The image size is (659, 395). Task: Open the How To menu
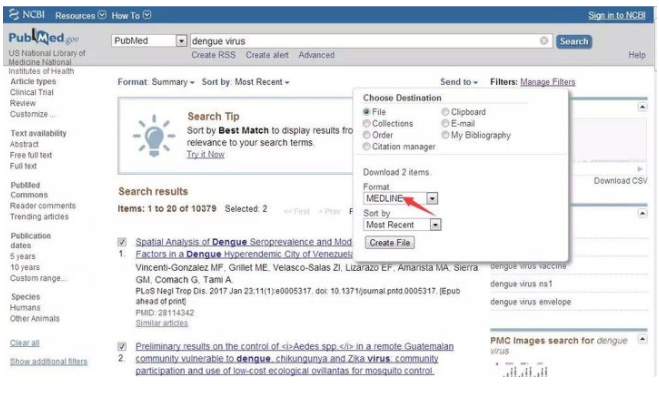tap(131, 16)
